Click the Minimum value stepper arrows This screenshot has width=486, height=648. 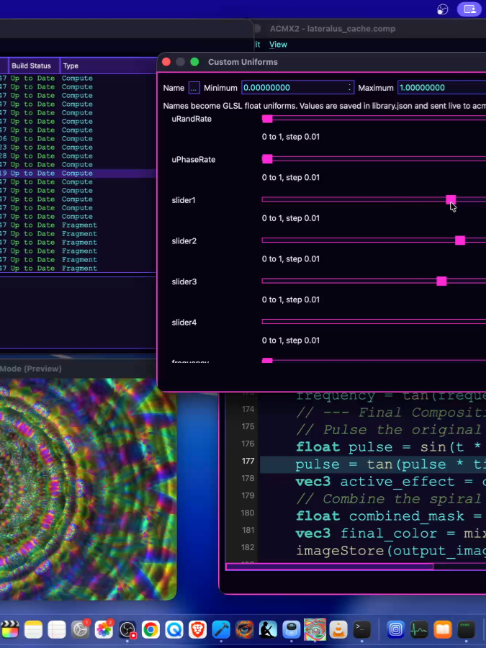(350, 88)
